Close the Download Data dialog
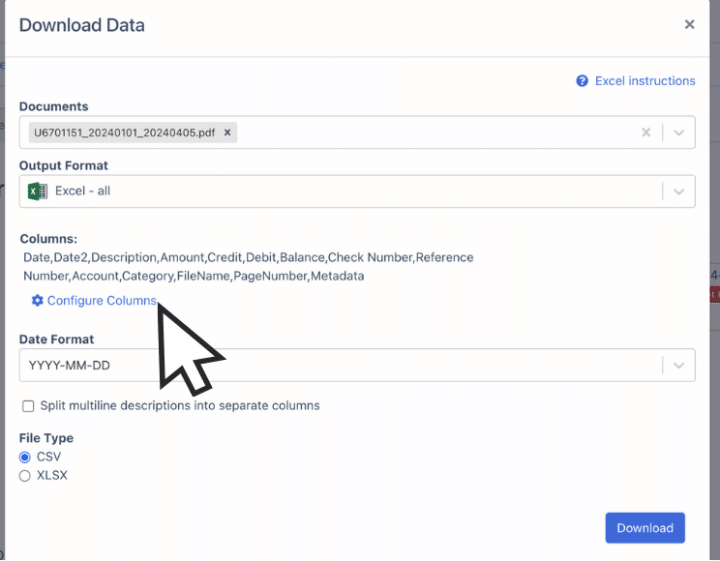This screenshot has height=561, width=720. tap(689, 25)
